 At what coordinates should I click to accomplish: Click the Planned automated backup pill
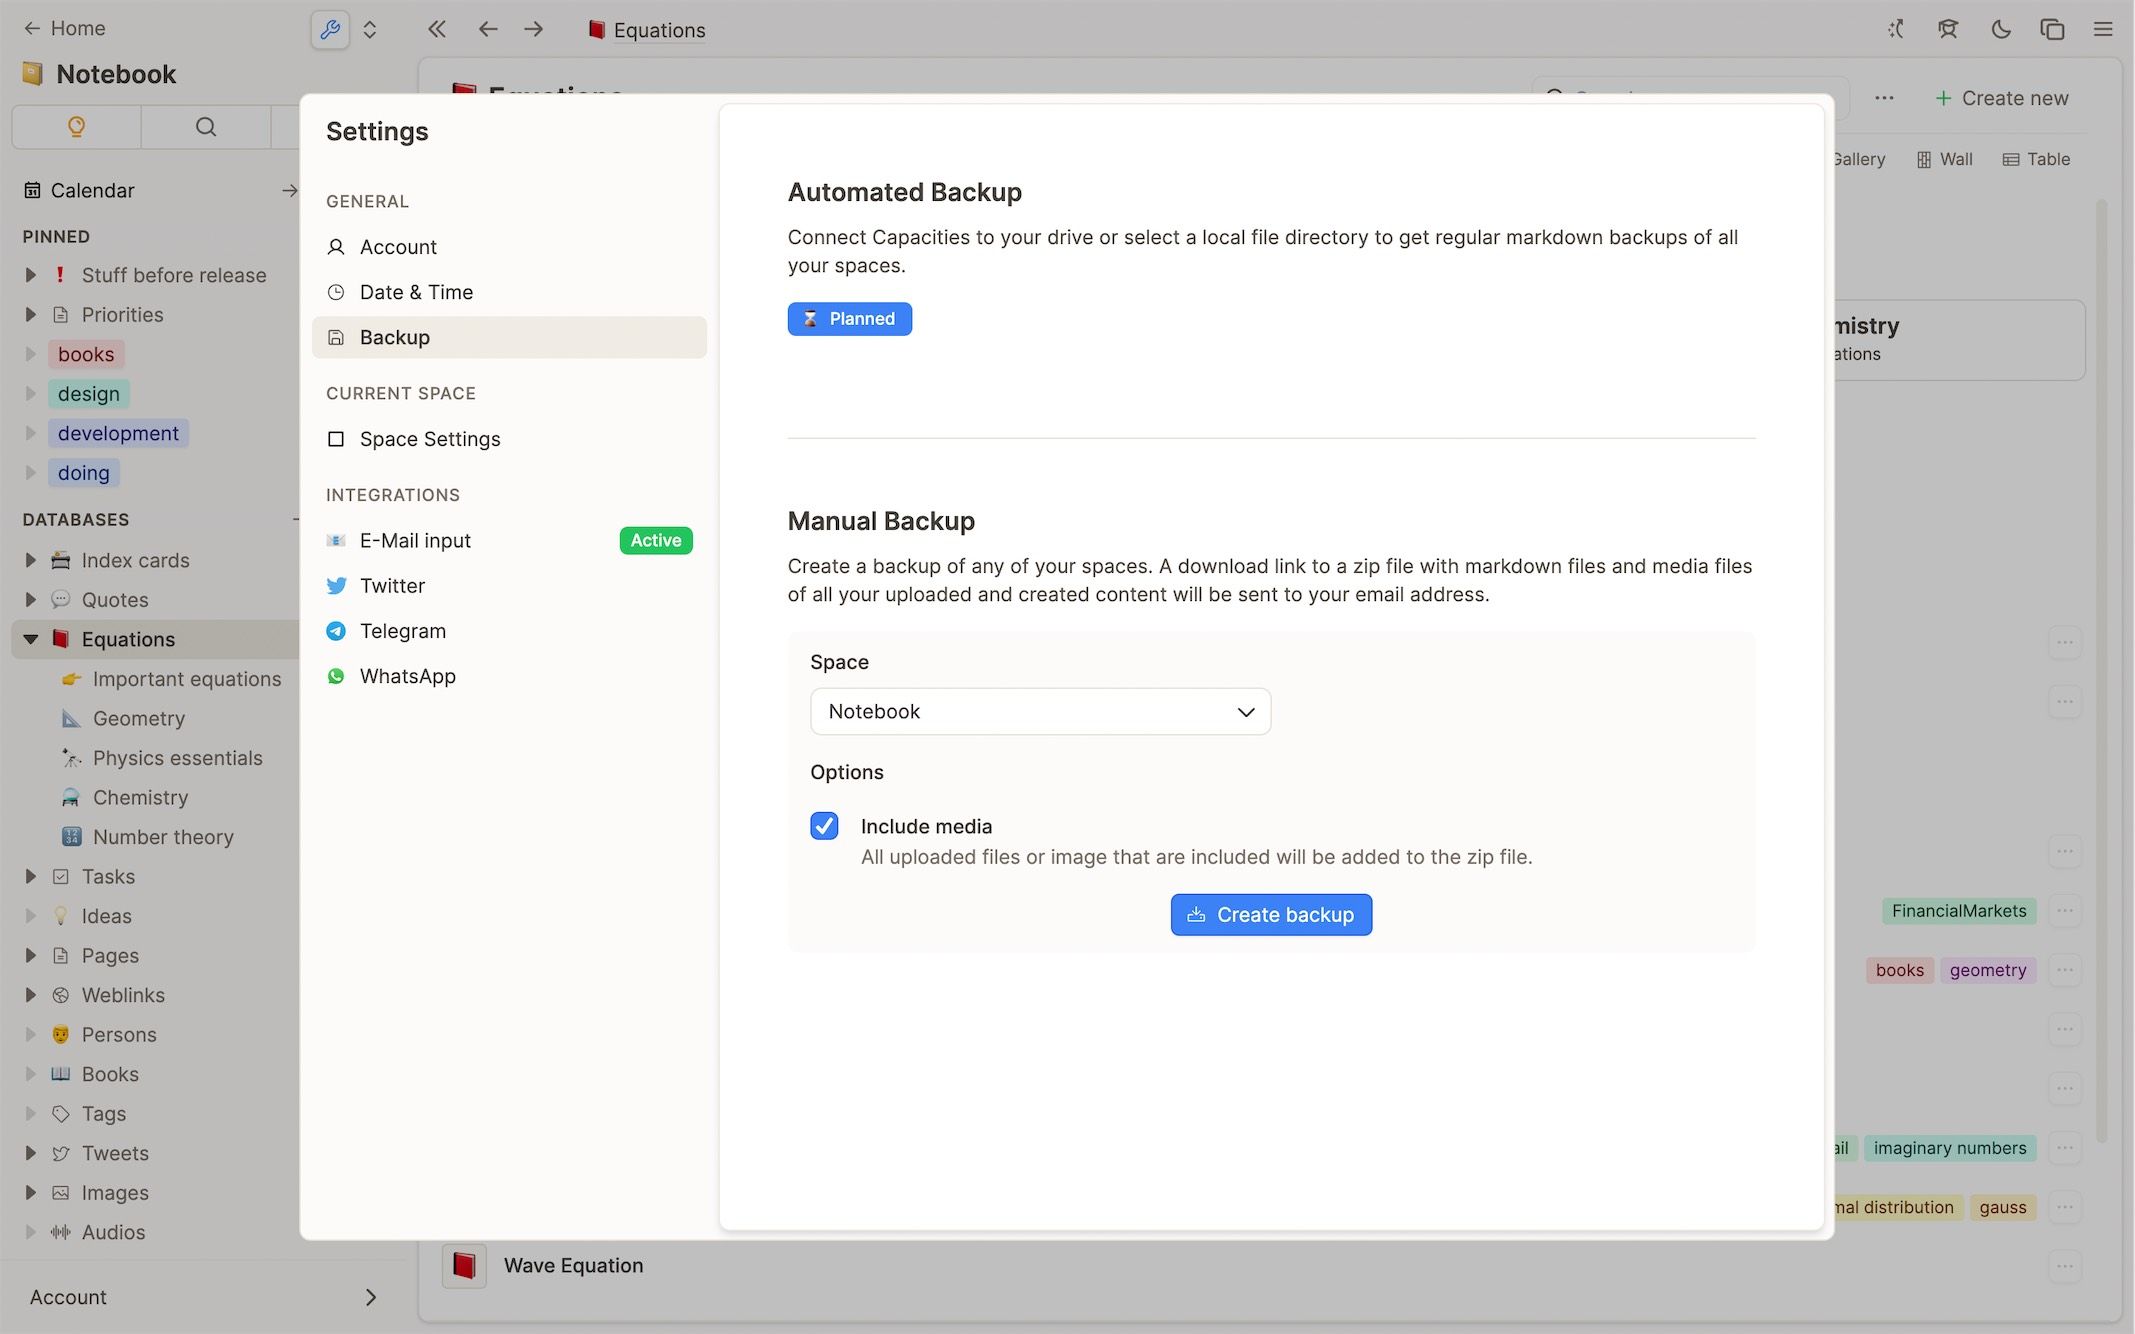pyautogui.click(x=850, y=318)
